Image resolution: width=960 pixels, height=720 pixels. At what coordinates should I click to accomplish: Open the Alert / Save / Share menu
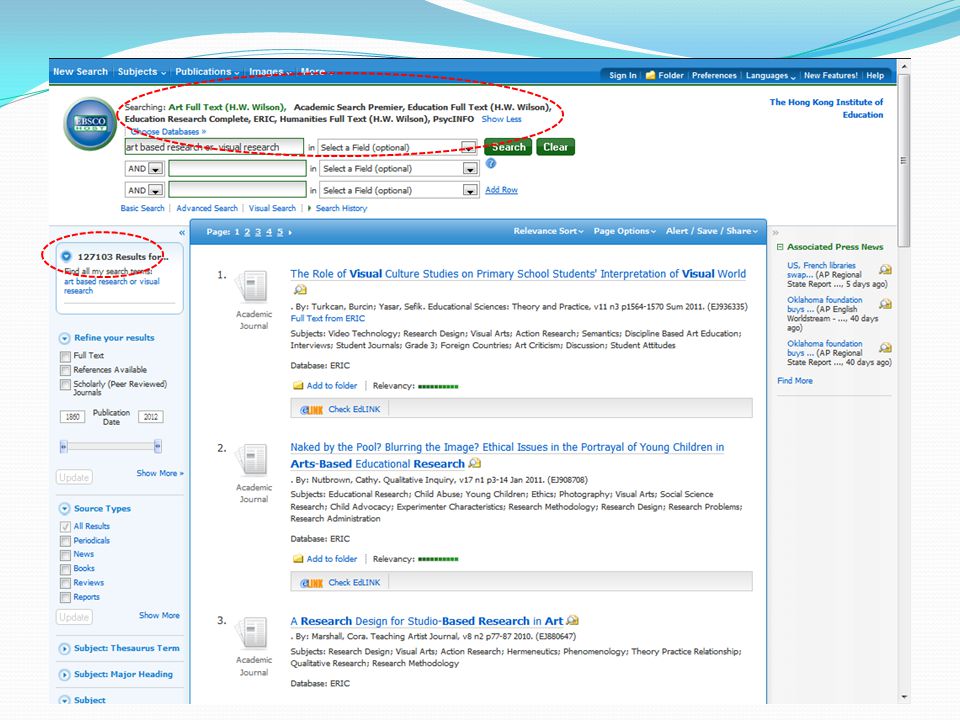click(x=712, y=231)
